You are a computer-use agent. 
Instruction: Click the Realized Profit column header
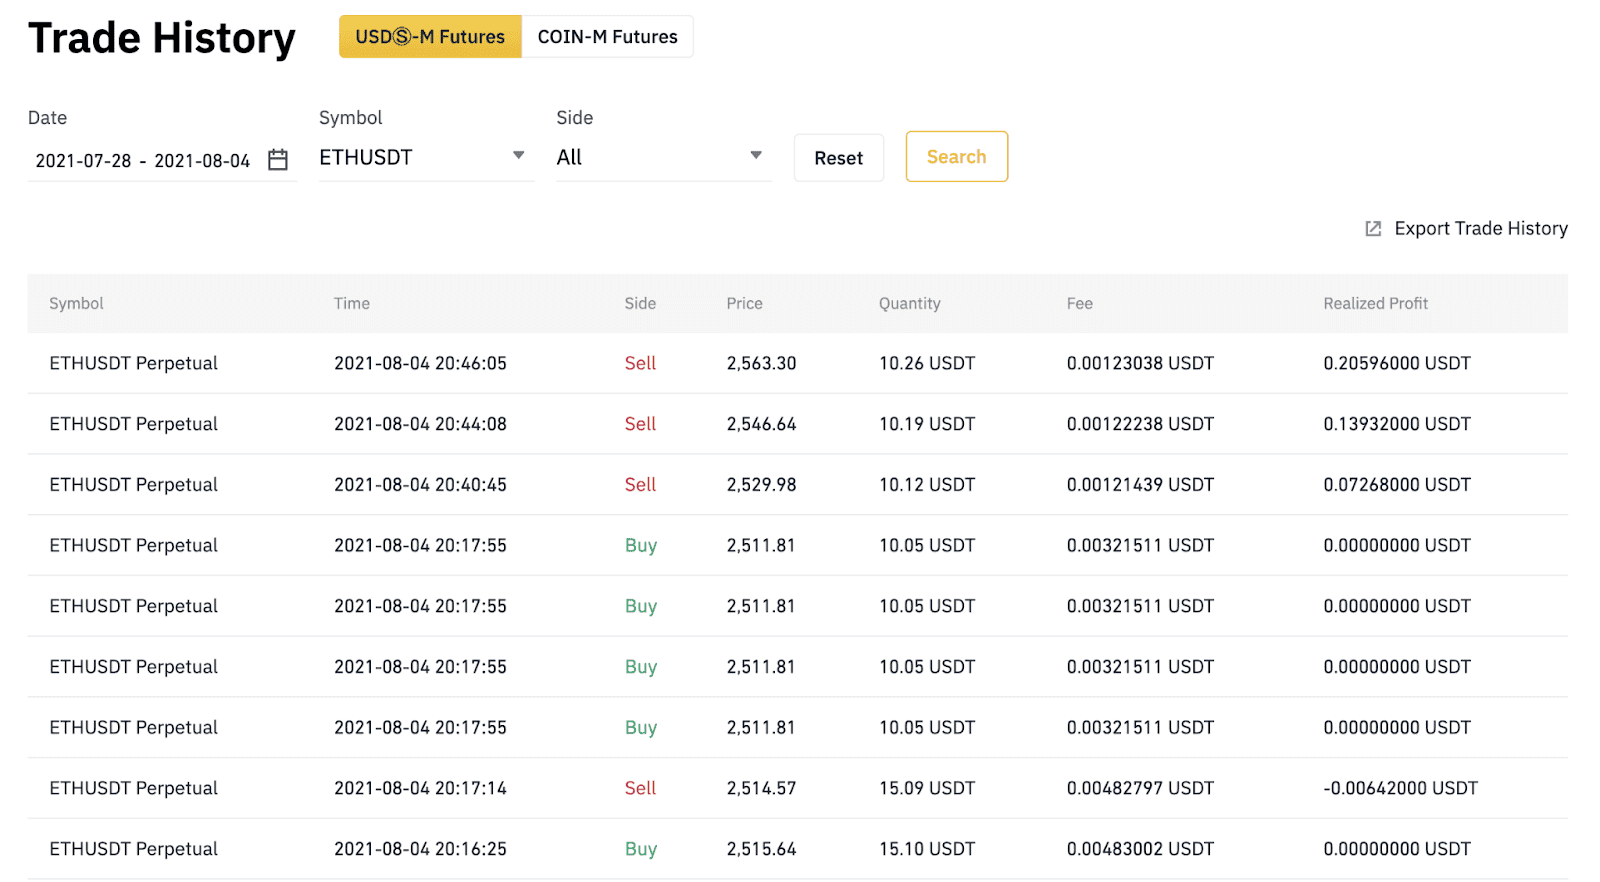[1375, 303]
